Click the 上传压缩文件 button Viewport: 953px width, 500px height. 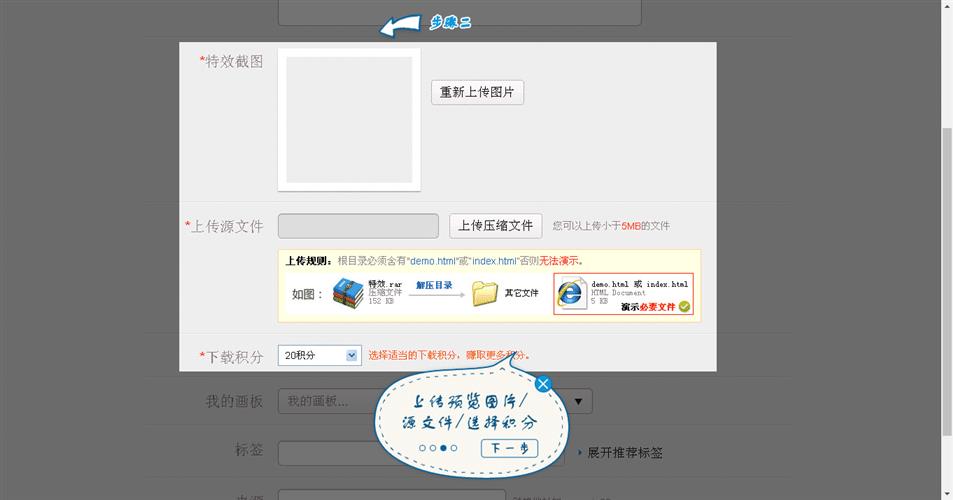(x=495, y=226)
